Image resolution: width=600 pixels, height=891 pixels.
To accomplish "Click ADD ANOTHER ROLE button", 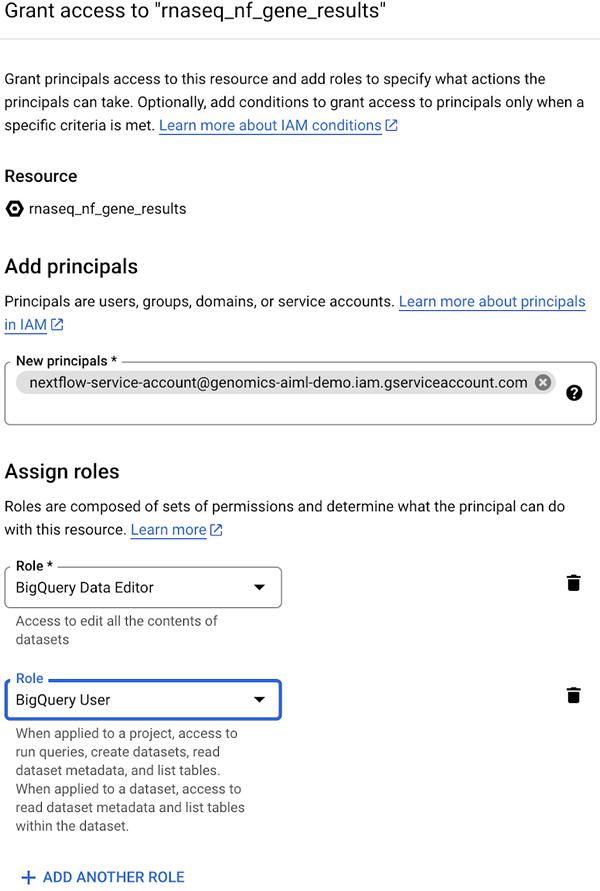I will 113,877.
